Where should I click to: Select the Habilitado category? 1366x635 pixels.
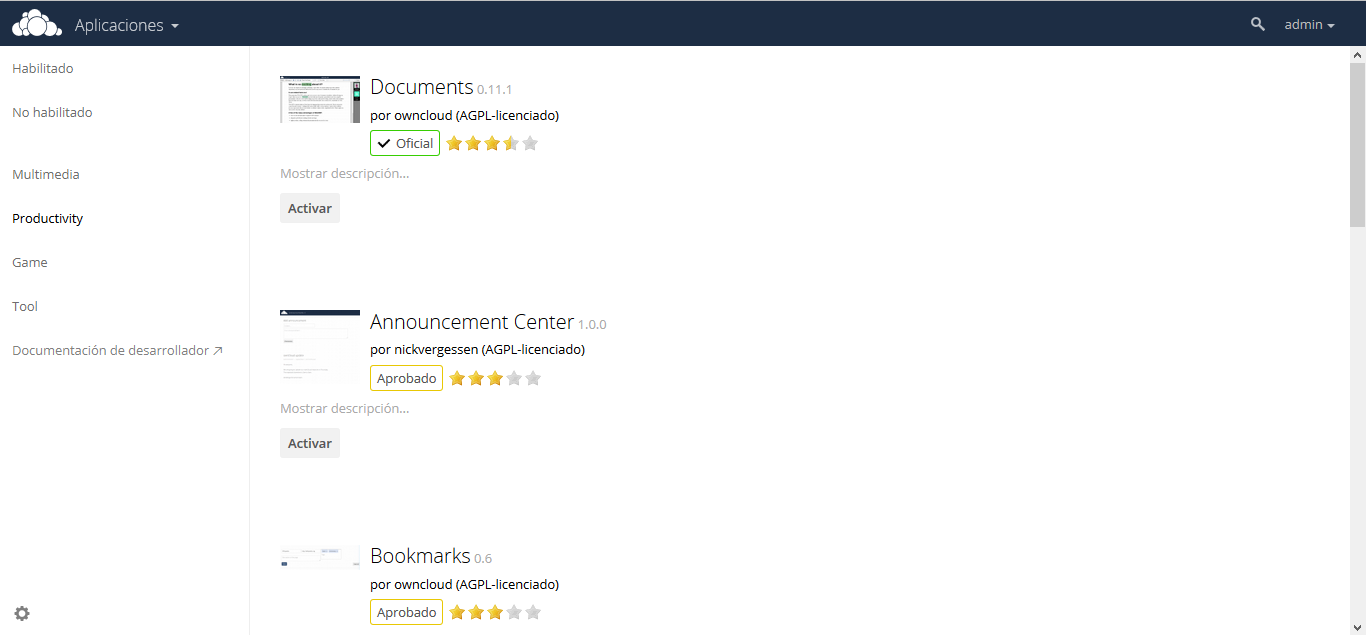coord(43,68)
